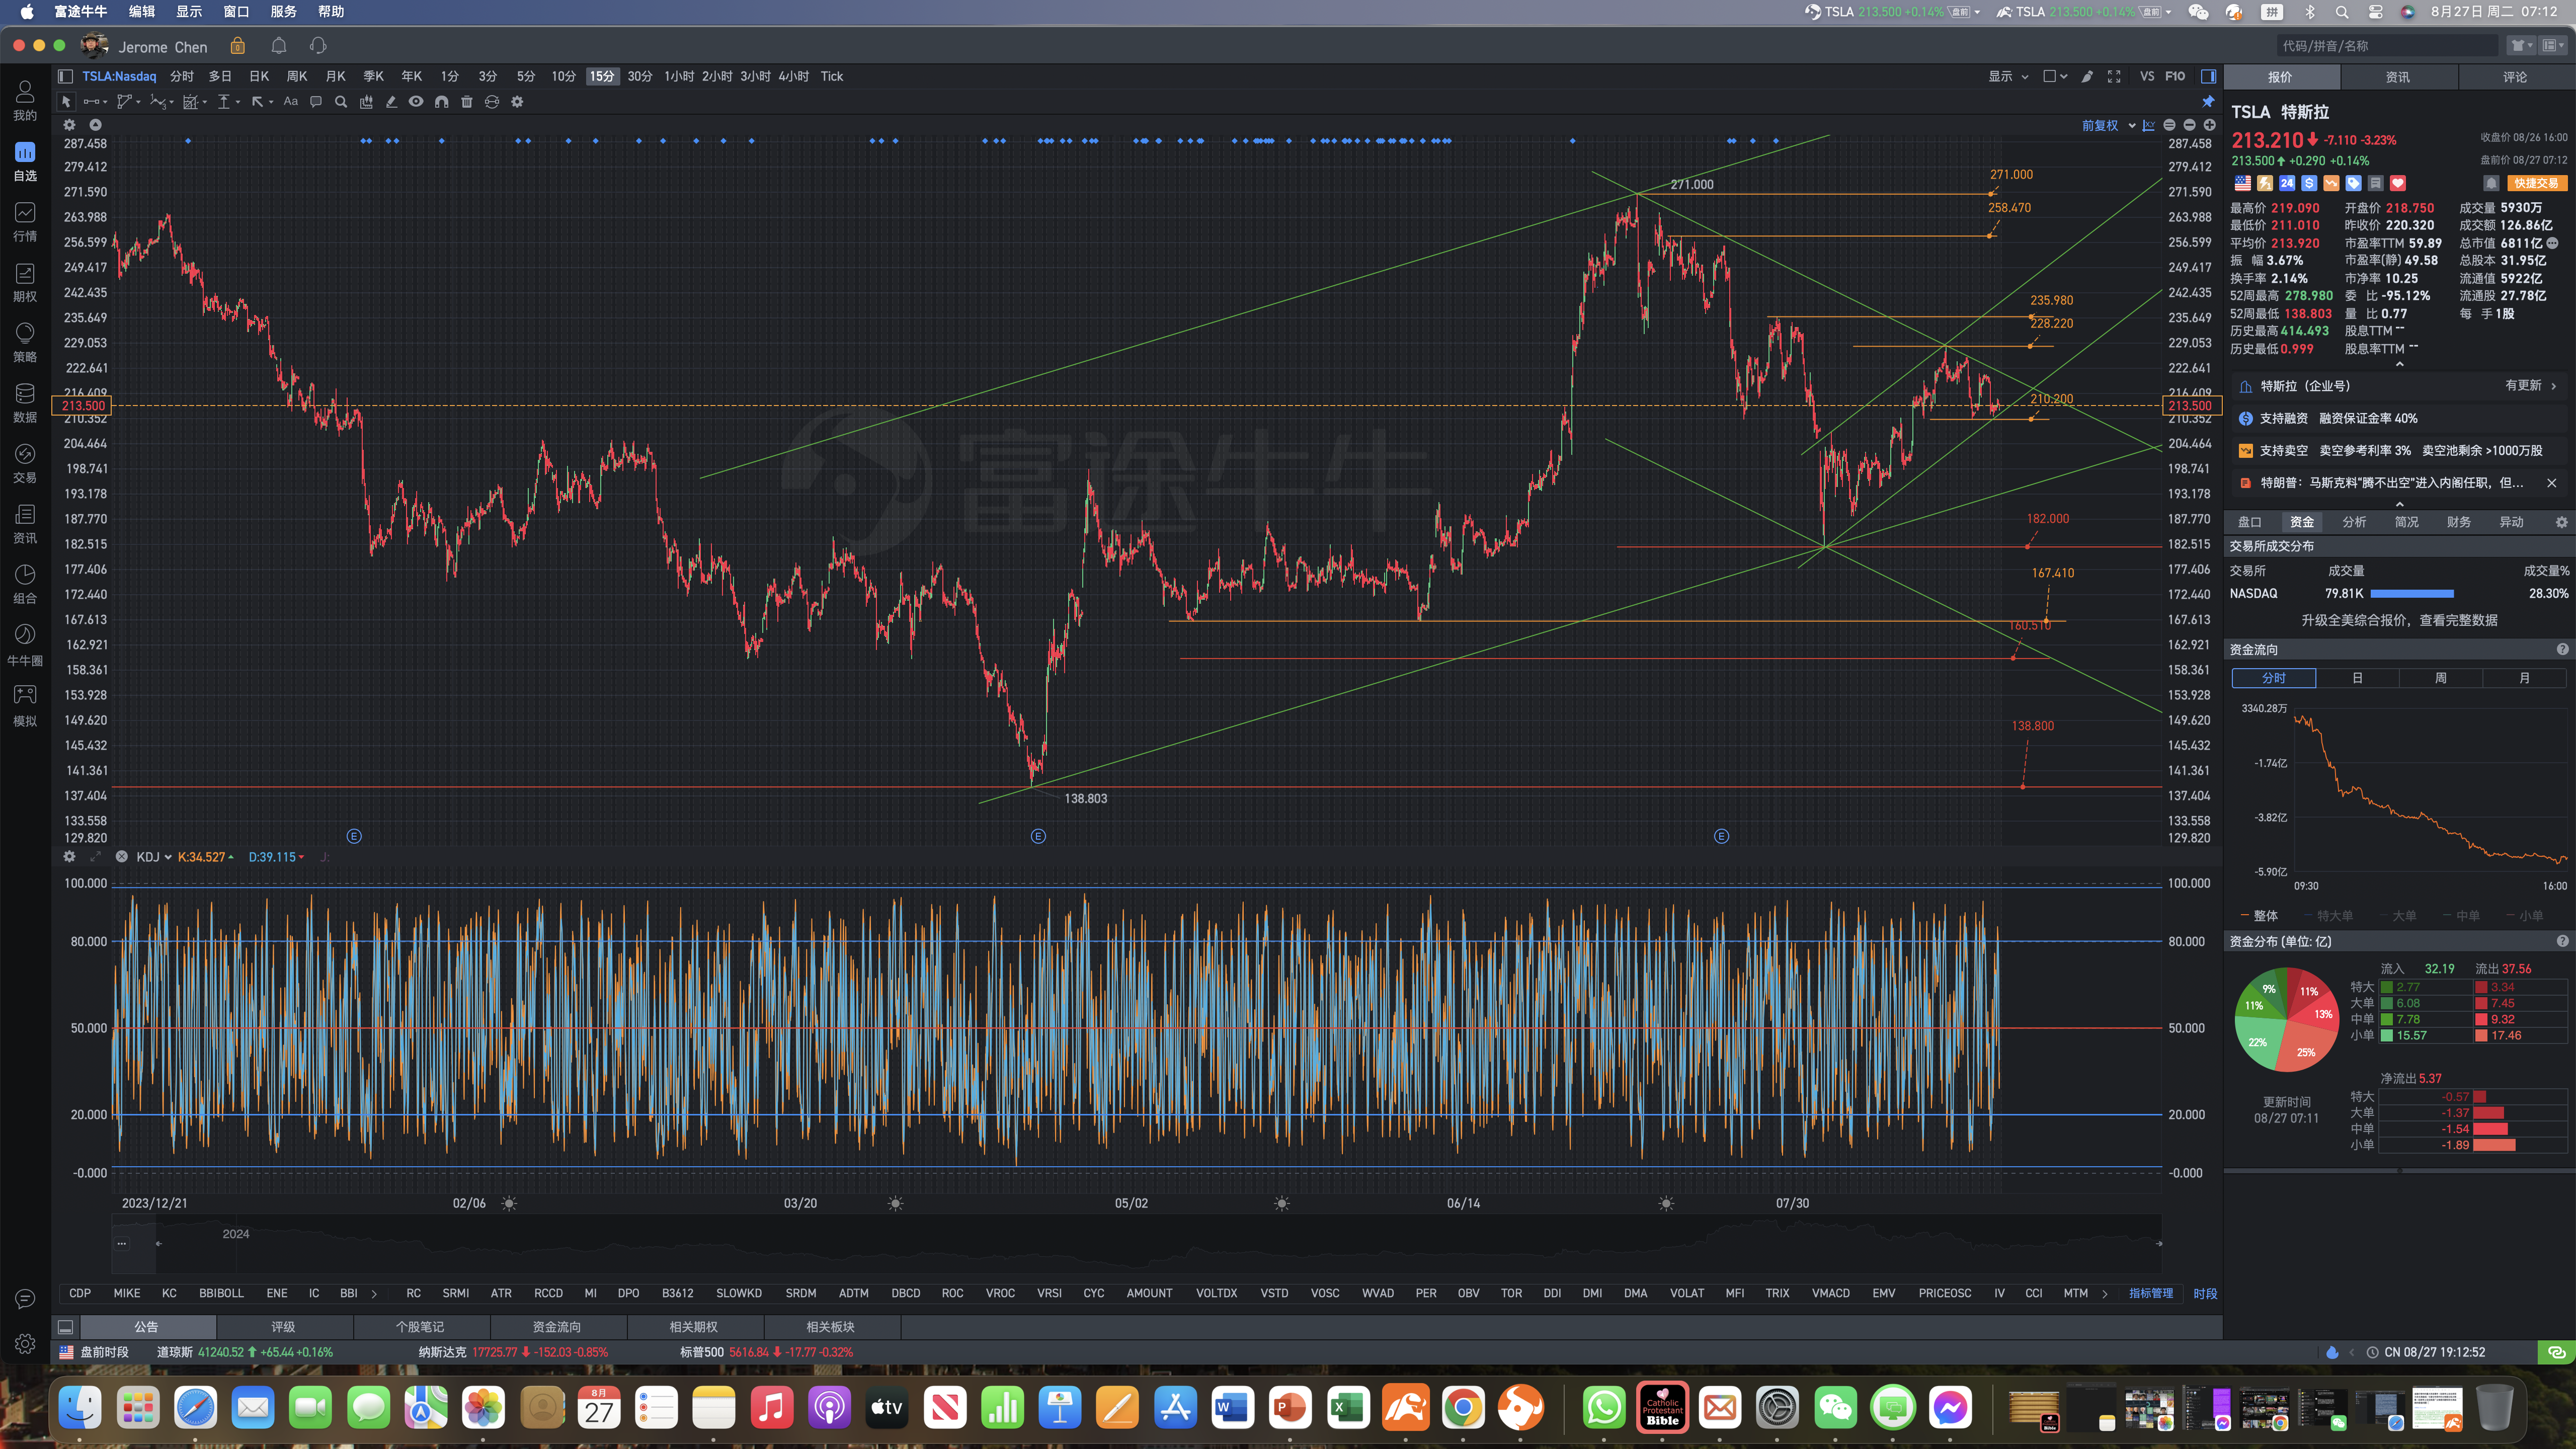Close the 特朗普 news banner with X
This screenshot has height=1449, width=2576.
click(2551, 483)
